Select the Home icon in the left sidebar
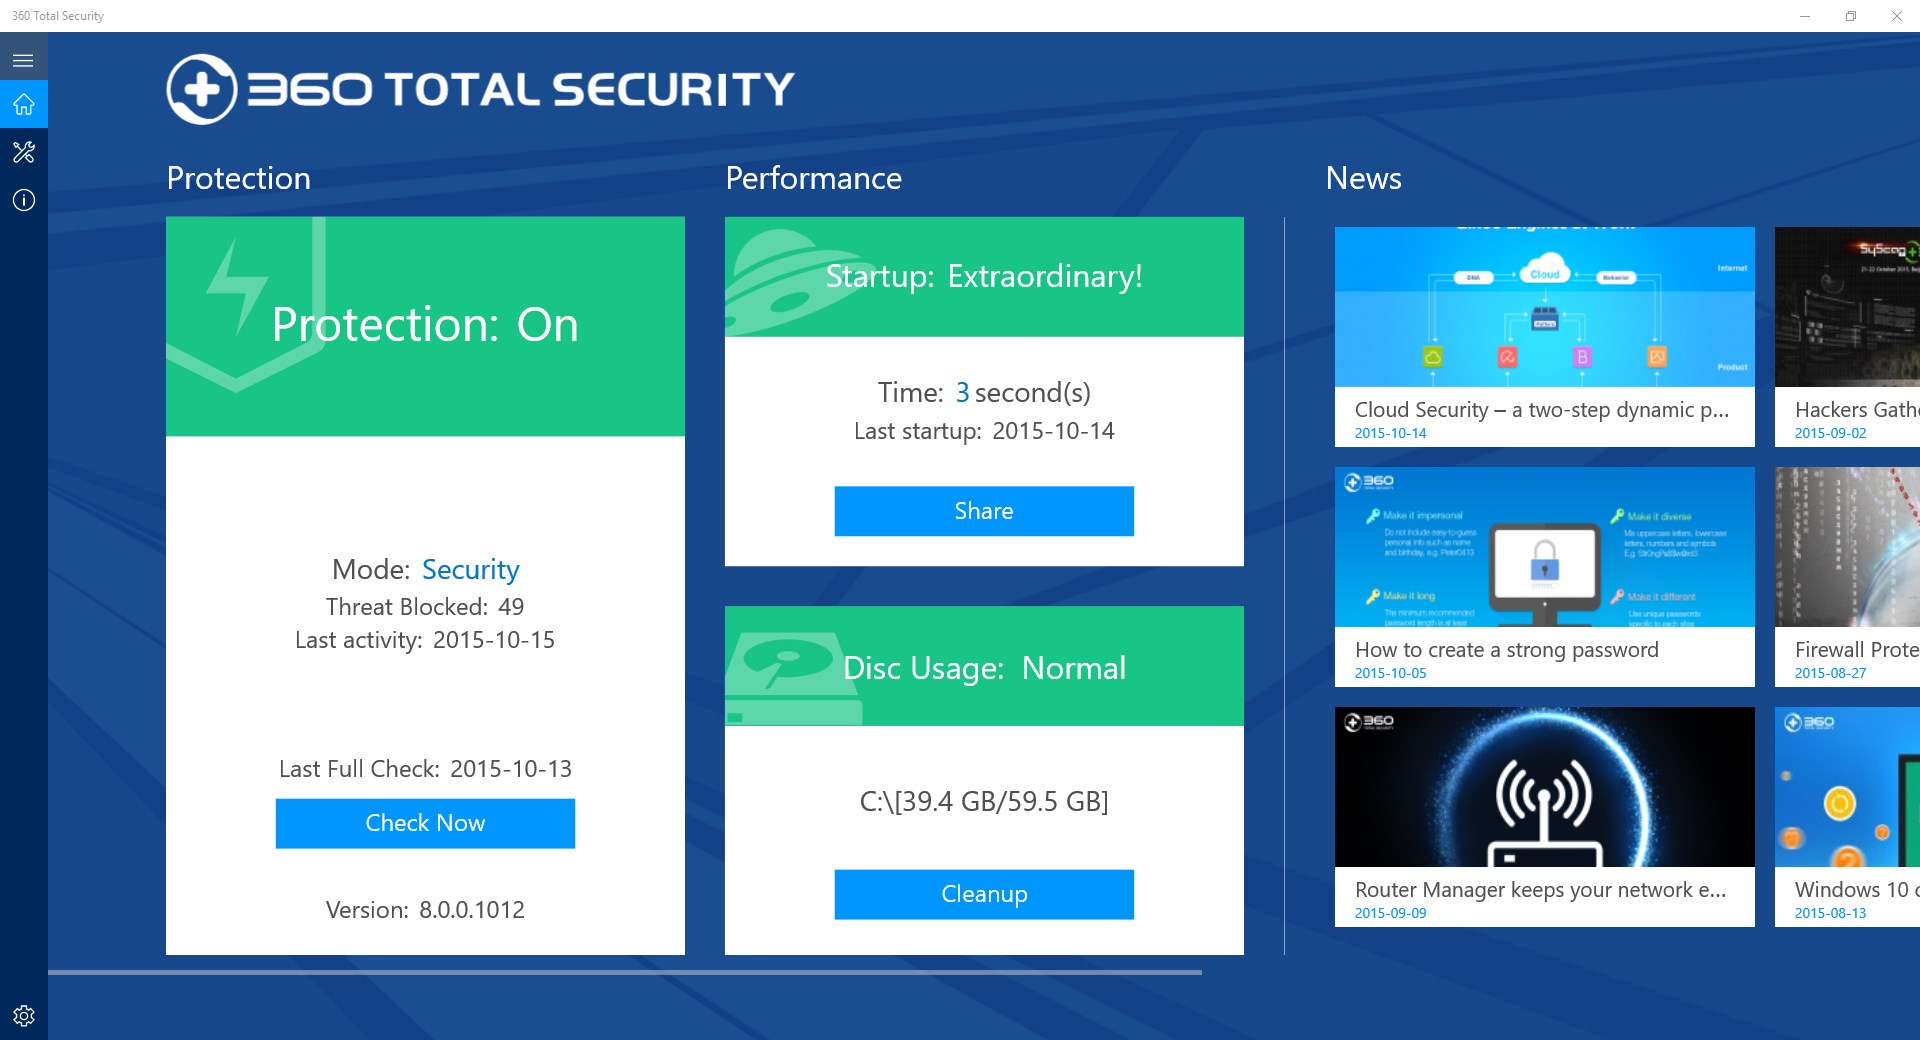 tap(22, 104)
